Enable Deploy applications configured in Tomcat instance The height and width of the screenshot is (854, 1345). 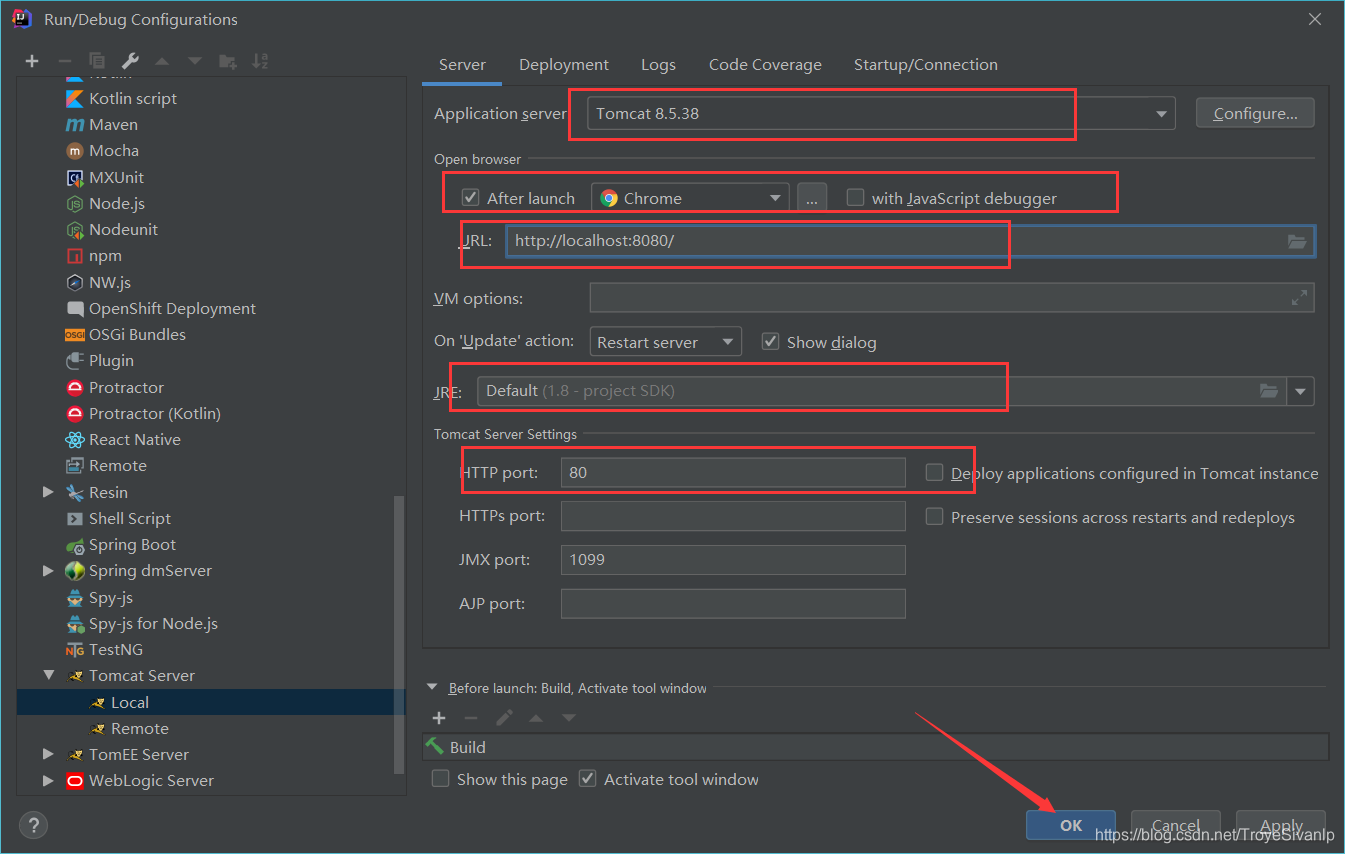(x=934, y=473)
